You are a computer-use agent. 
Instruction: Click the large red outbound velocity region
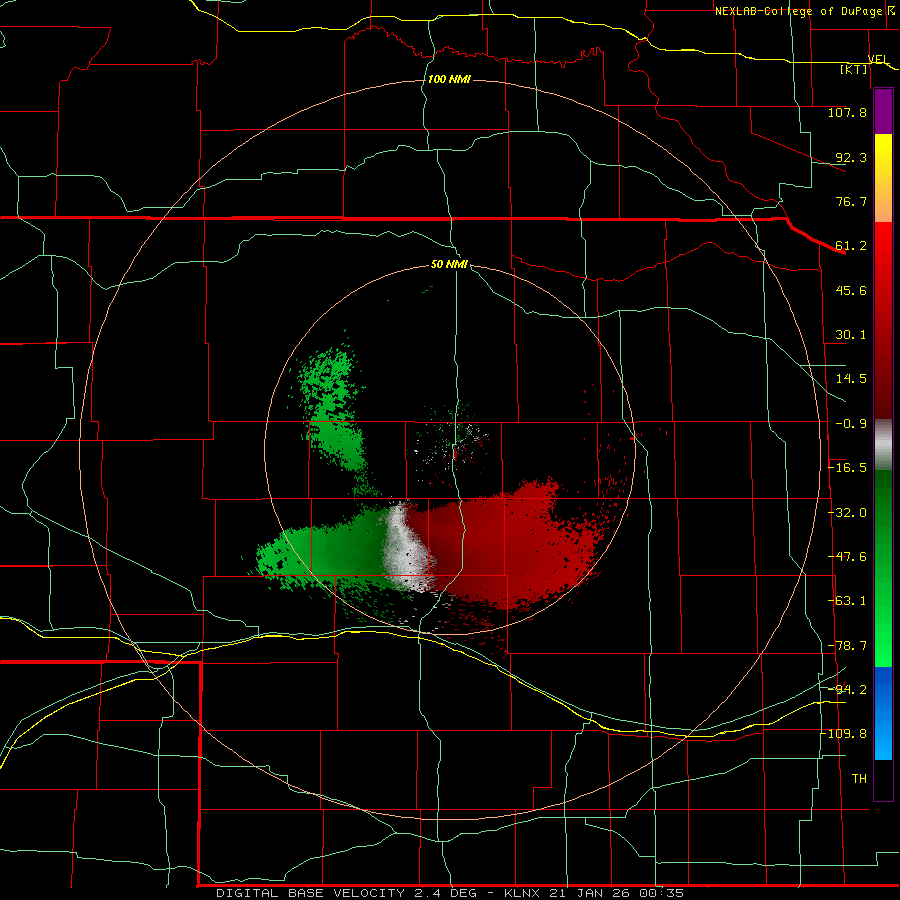tap(505, 545)
